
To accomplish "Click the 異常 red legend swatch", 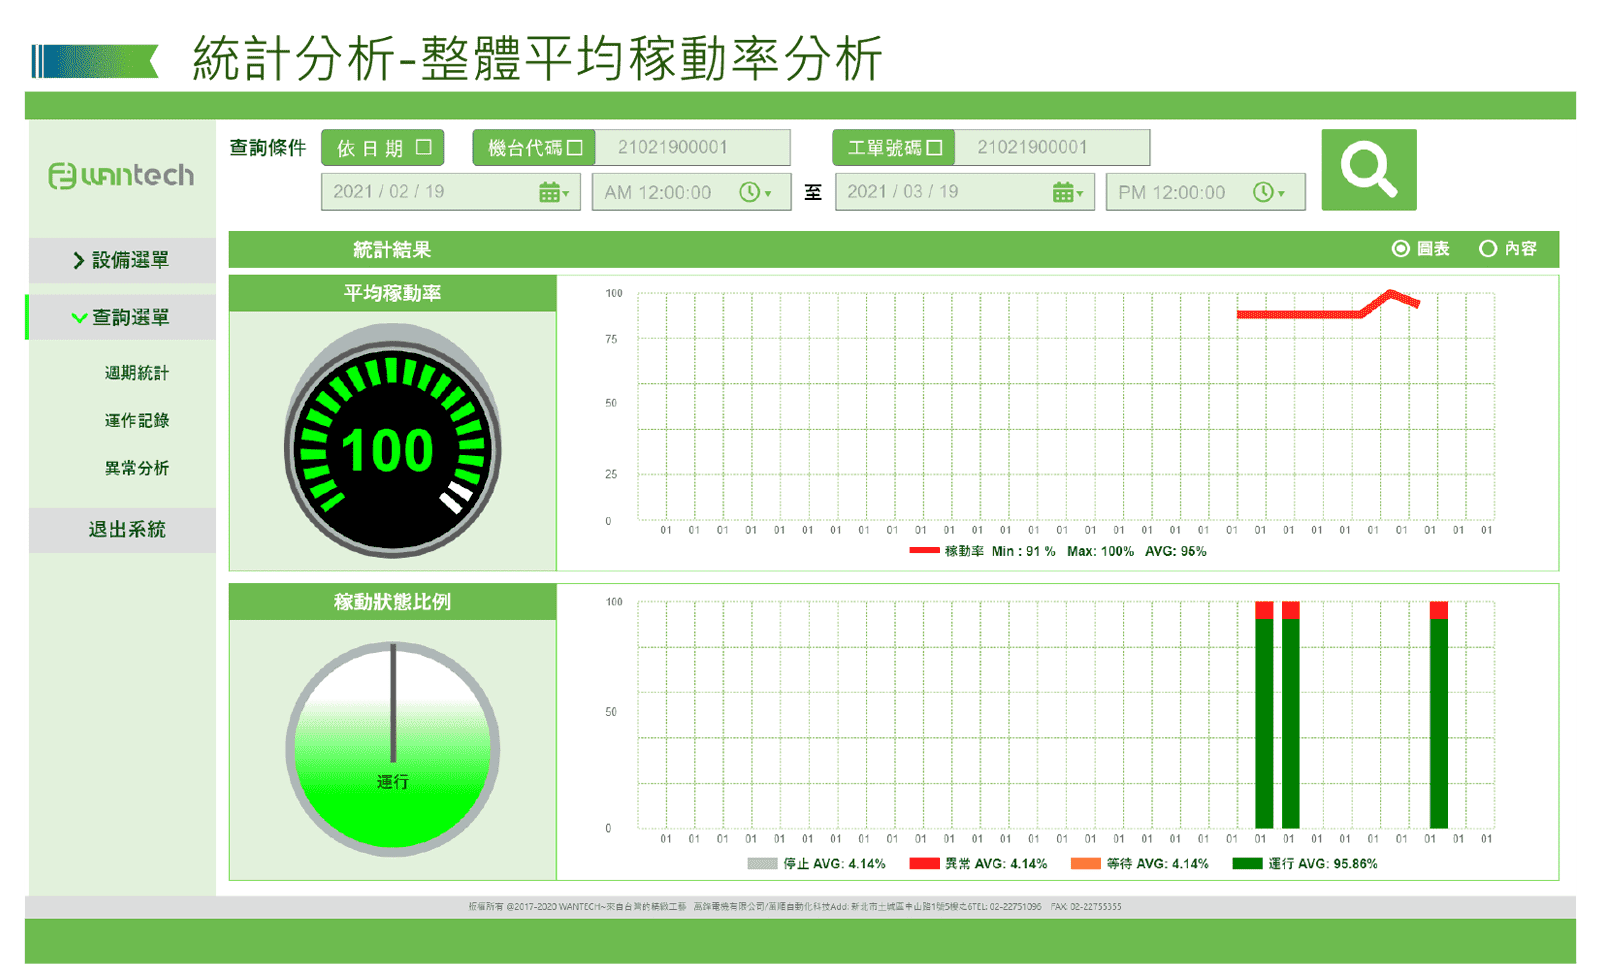I will pos(924,864).
